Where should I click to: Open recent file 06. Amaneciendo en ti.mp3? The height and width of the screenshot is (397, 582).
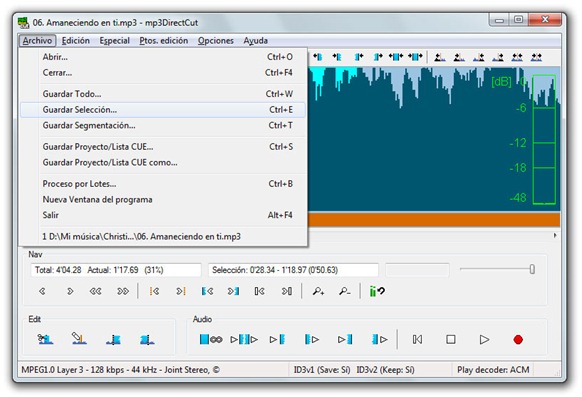click(x=163, y=236)
